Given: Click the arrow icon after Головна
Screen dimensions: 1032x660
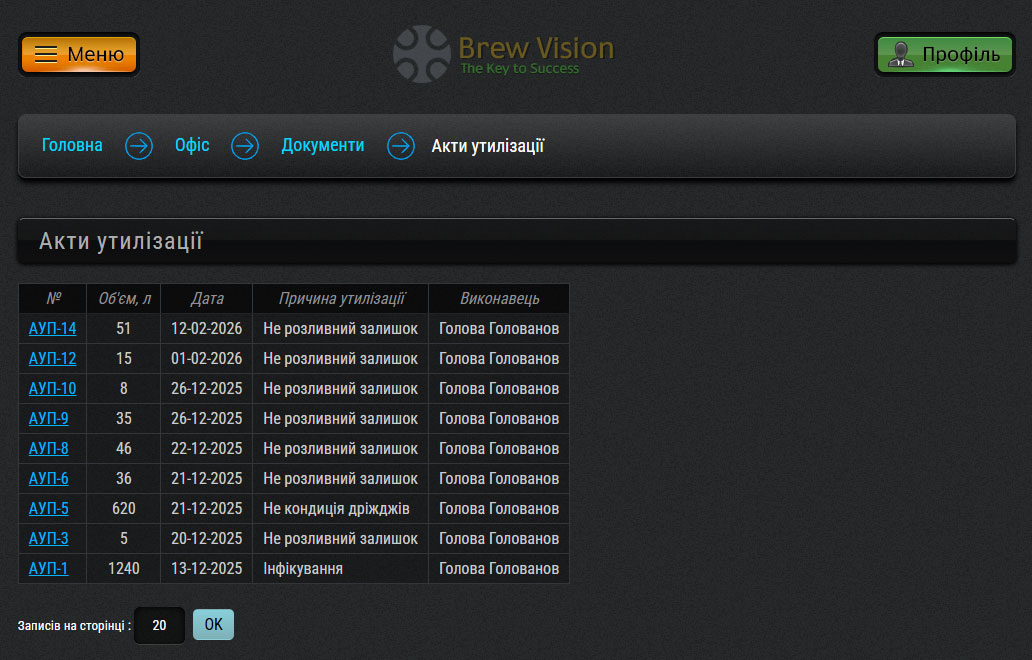Looking at the screenshot, I should tap(139, 146).
